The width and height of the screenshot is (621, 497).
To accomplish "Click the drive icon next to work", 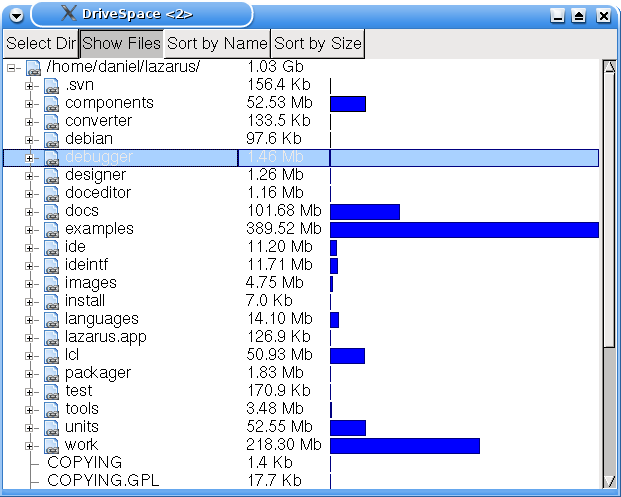I will point(52,445).
